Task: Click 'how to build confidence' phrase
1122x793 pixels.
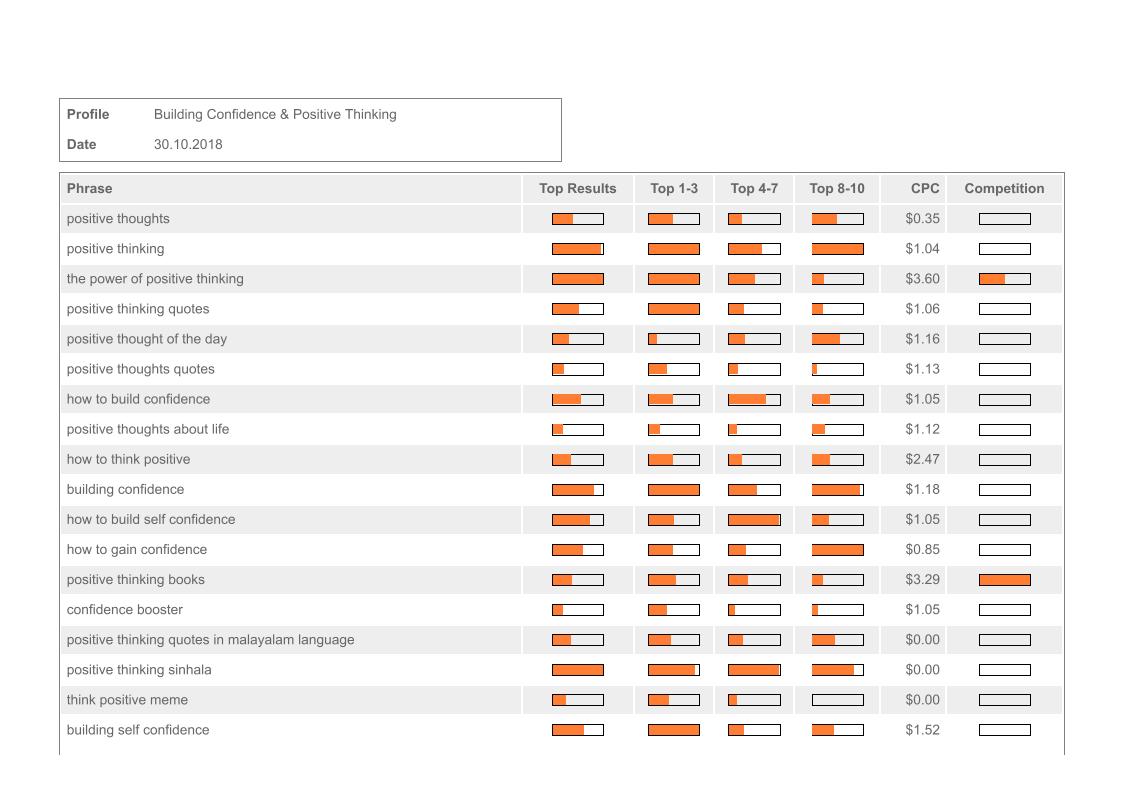Action: [138, 399]
